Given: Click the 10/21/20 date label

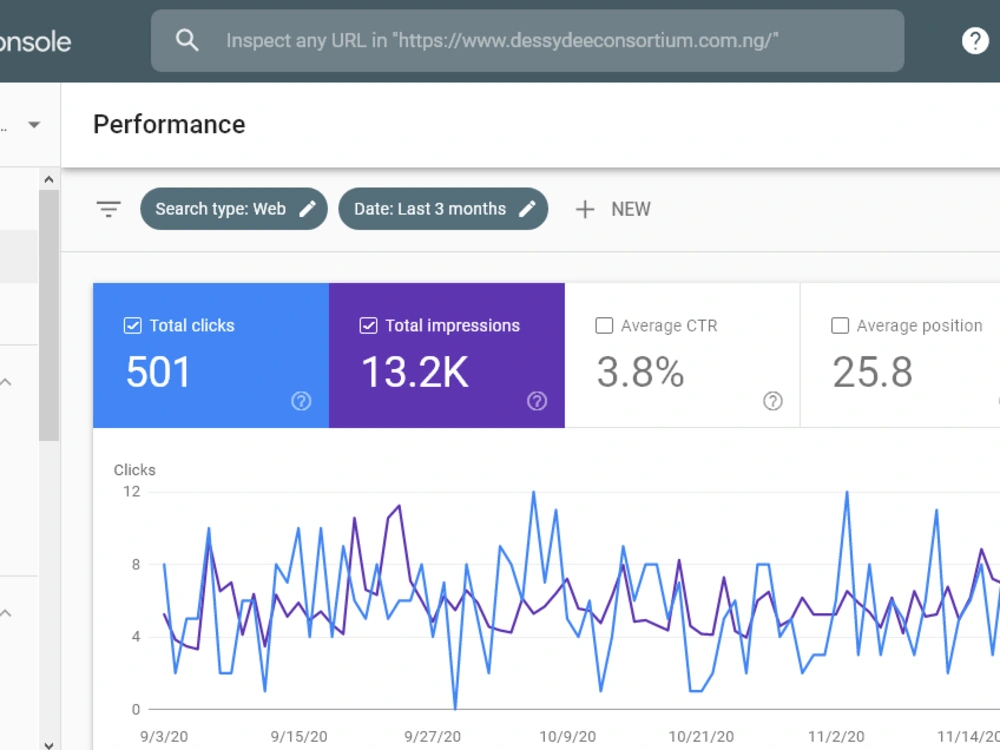Looking at the screenshot, I should (701, 737).
